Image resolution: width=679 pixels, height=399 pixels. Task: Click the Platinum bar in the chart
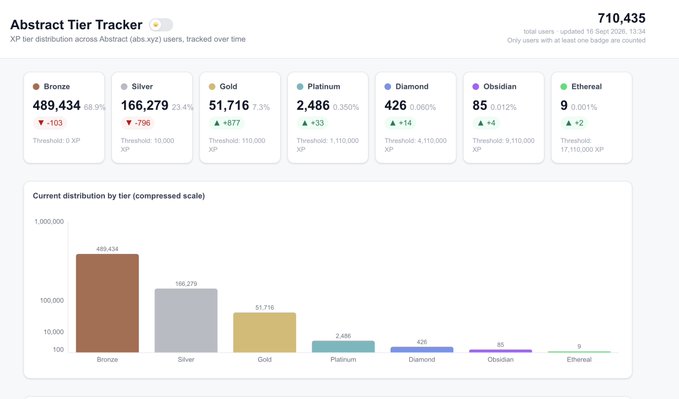tap(343, 347)
